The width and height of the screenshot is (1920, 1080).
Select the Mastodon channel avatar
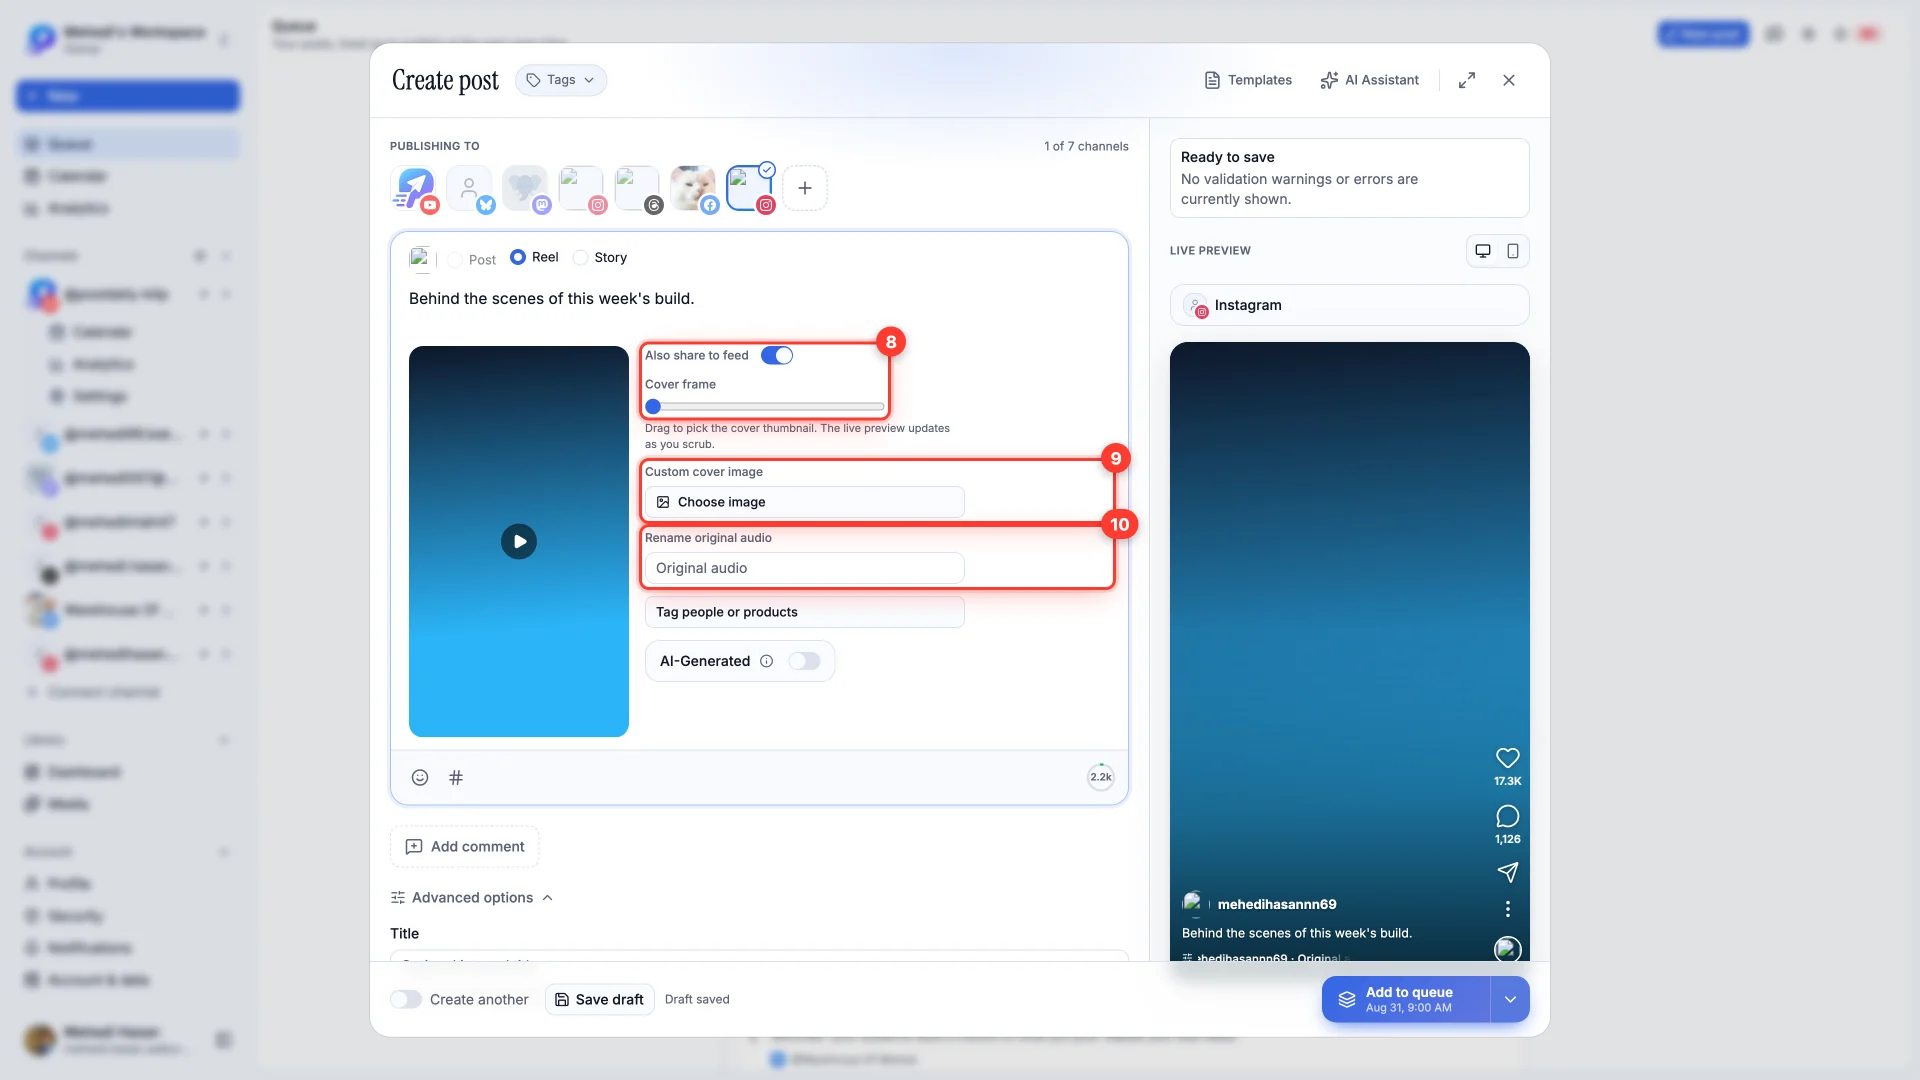[x=526, y=188]
